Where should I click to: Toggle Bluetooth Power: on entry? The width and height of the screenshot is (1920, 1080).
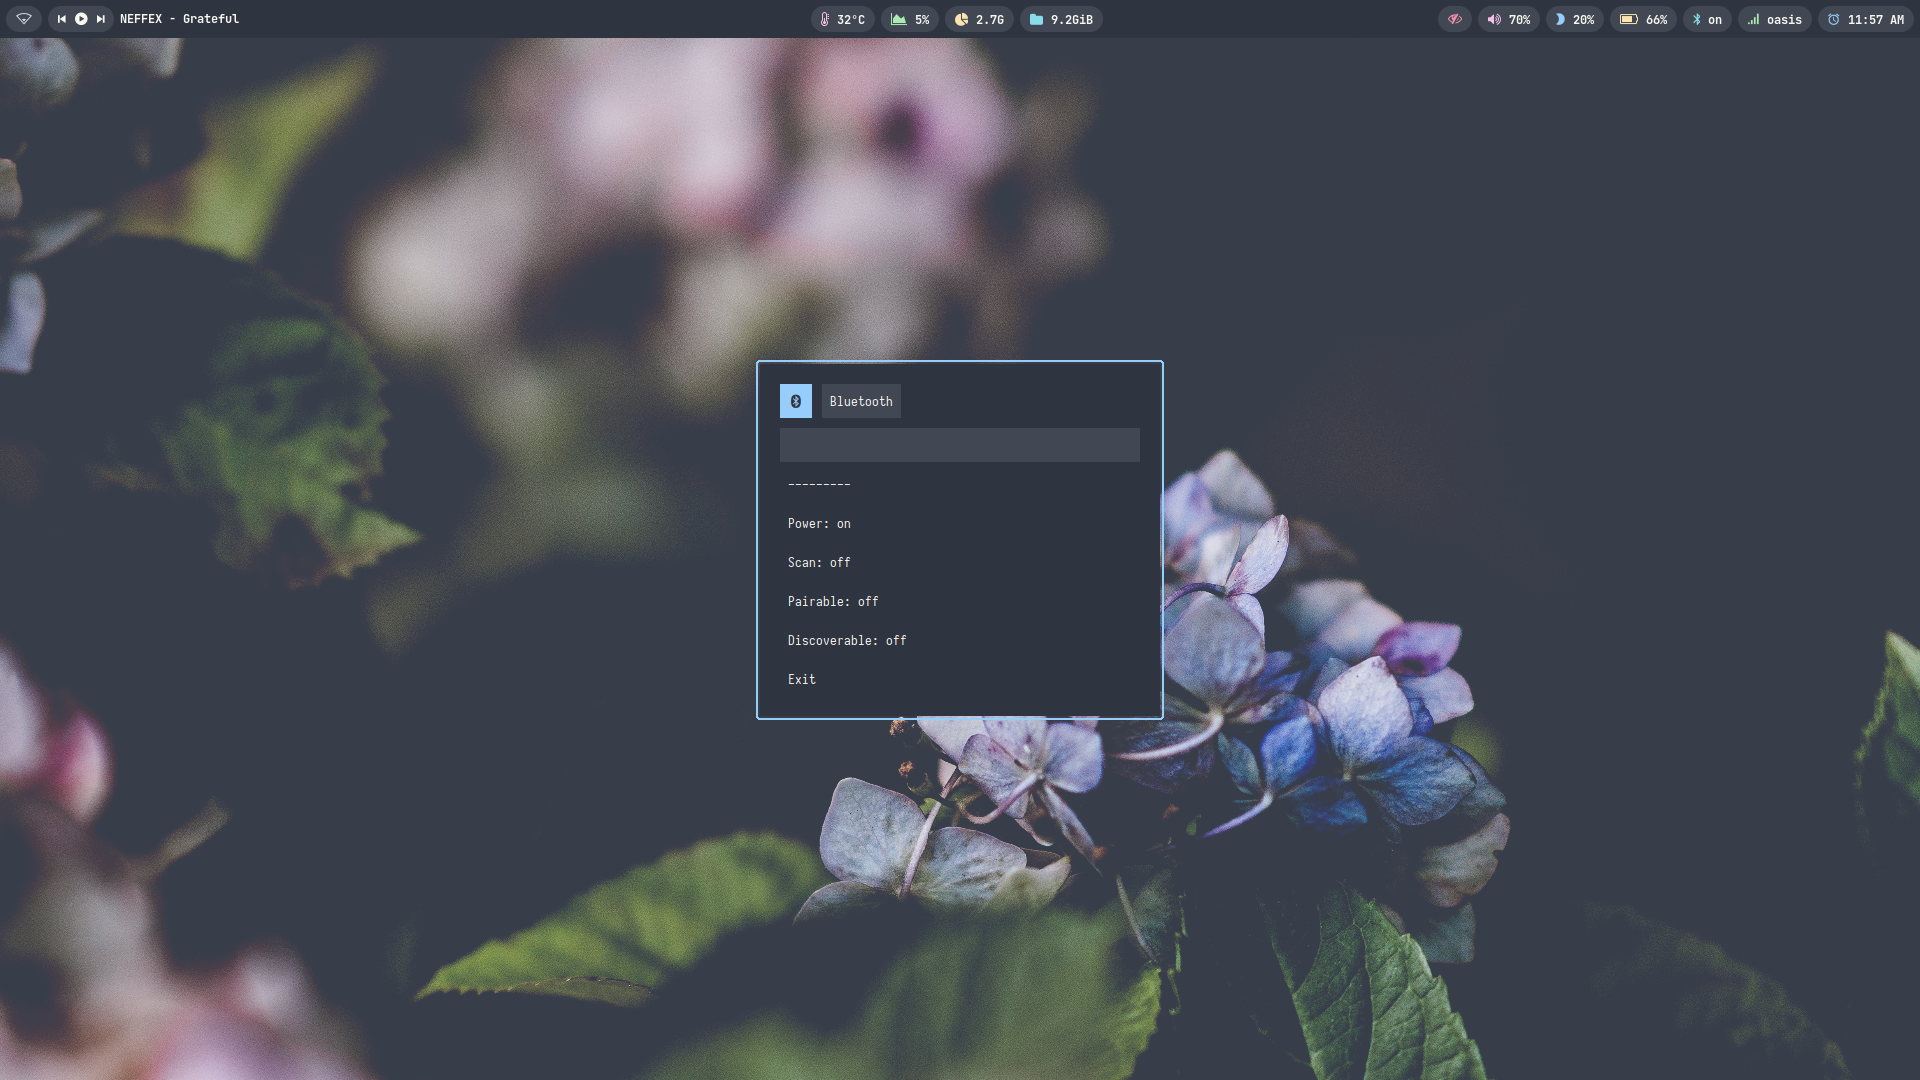pyautogui.click(x=819, y=523)
